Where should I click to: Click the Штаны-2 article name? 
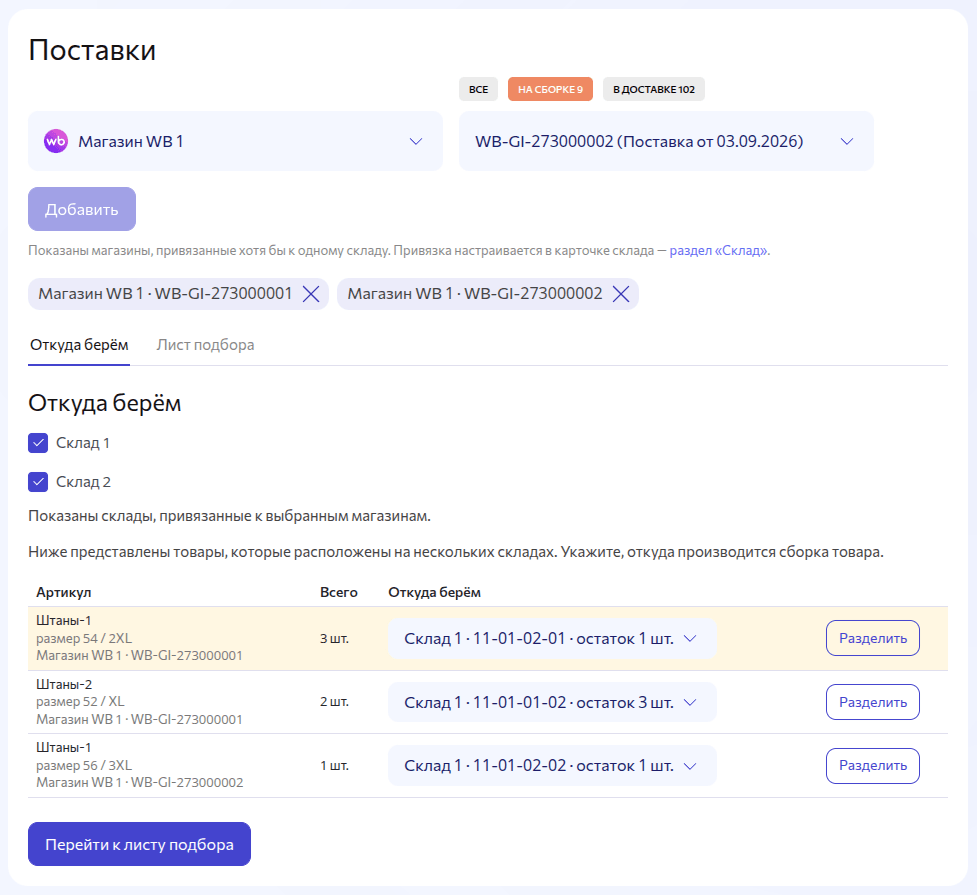click(64, 684)
